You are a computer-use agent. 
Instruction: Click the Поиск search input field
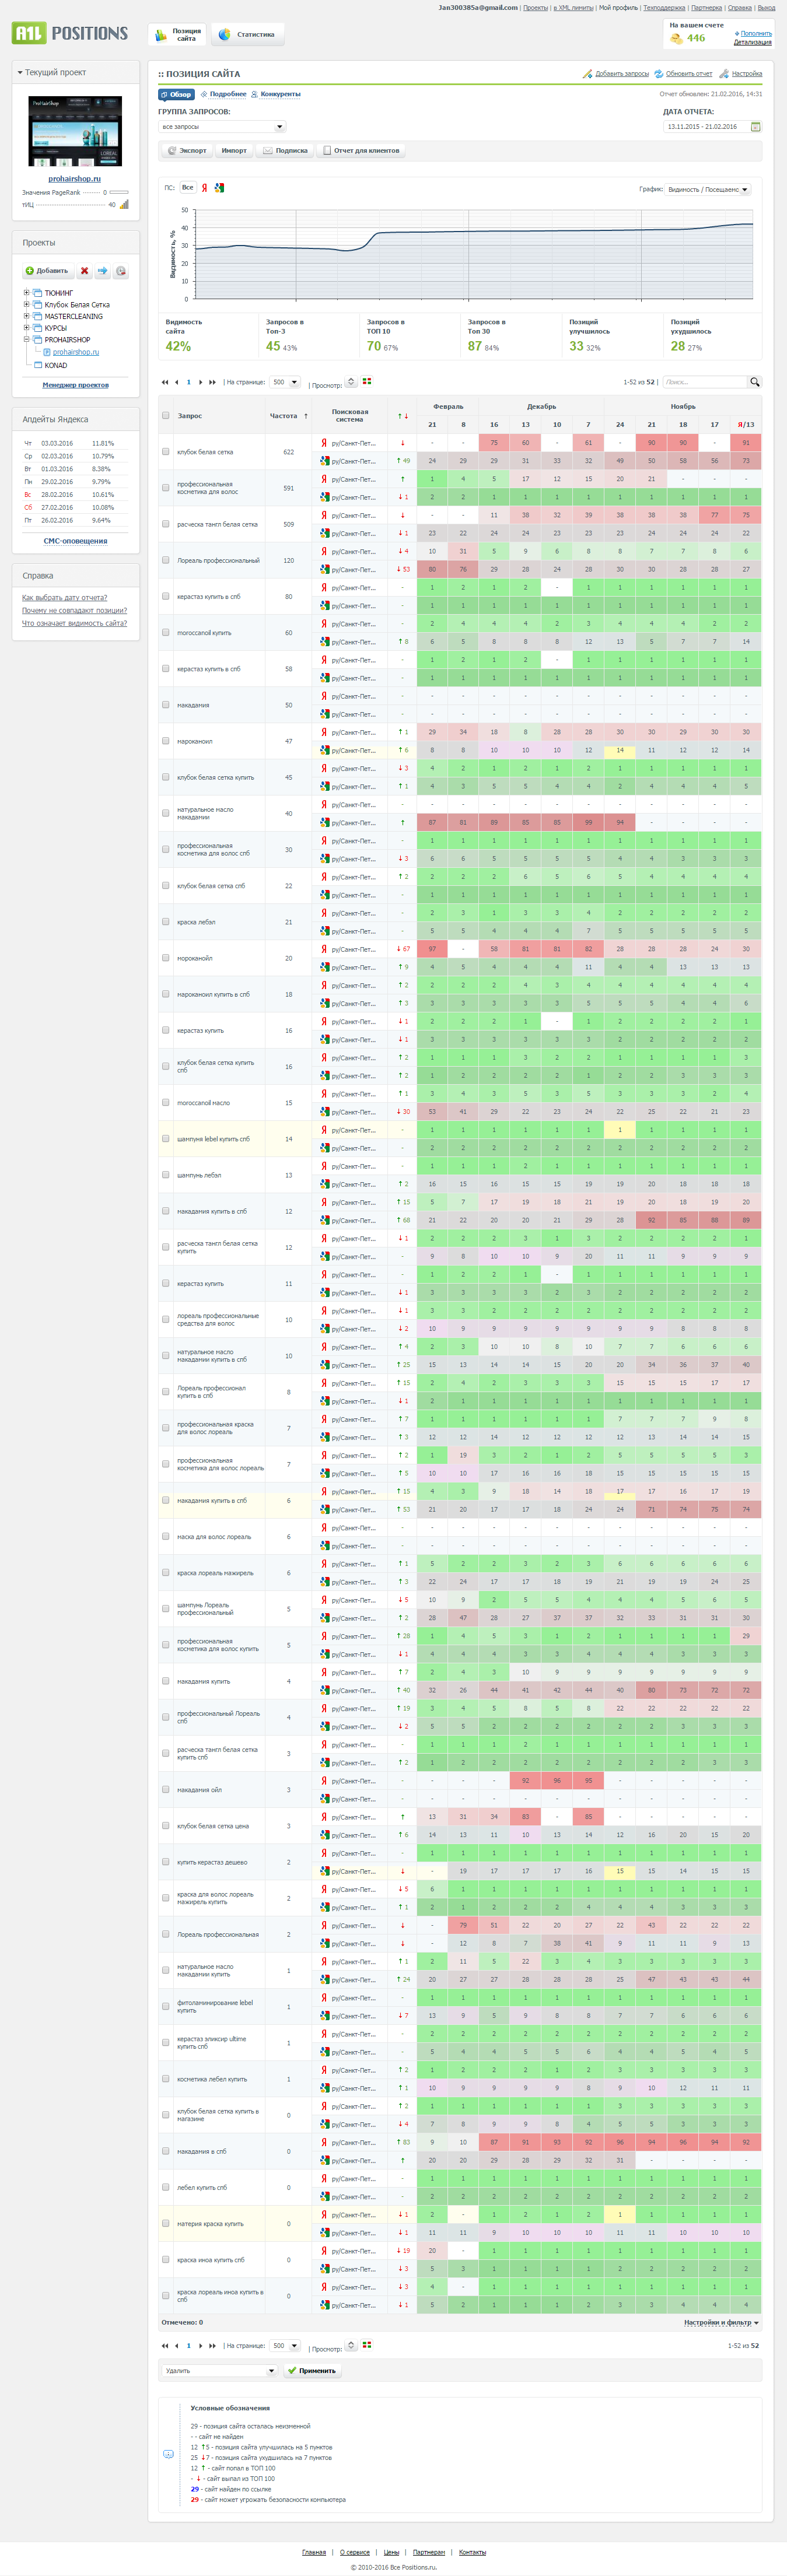pyautogui.click(x=705, y=382)
